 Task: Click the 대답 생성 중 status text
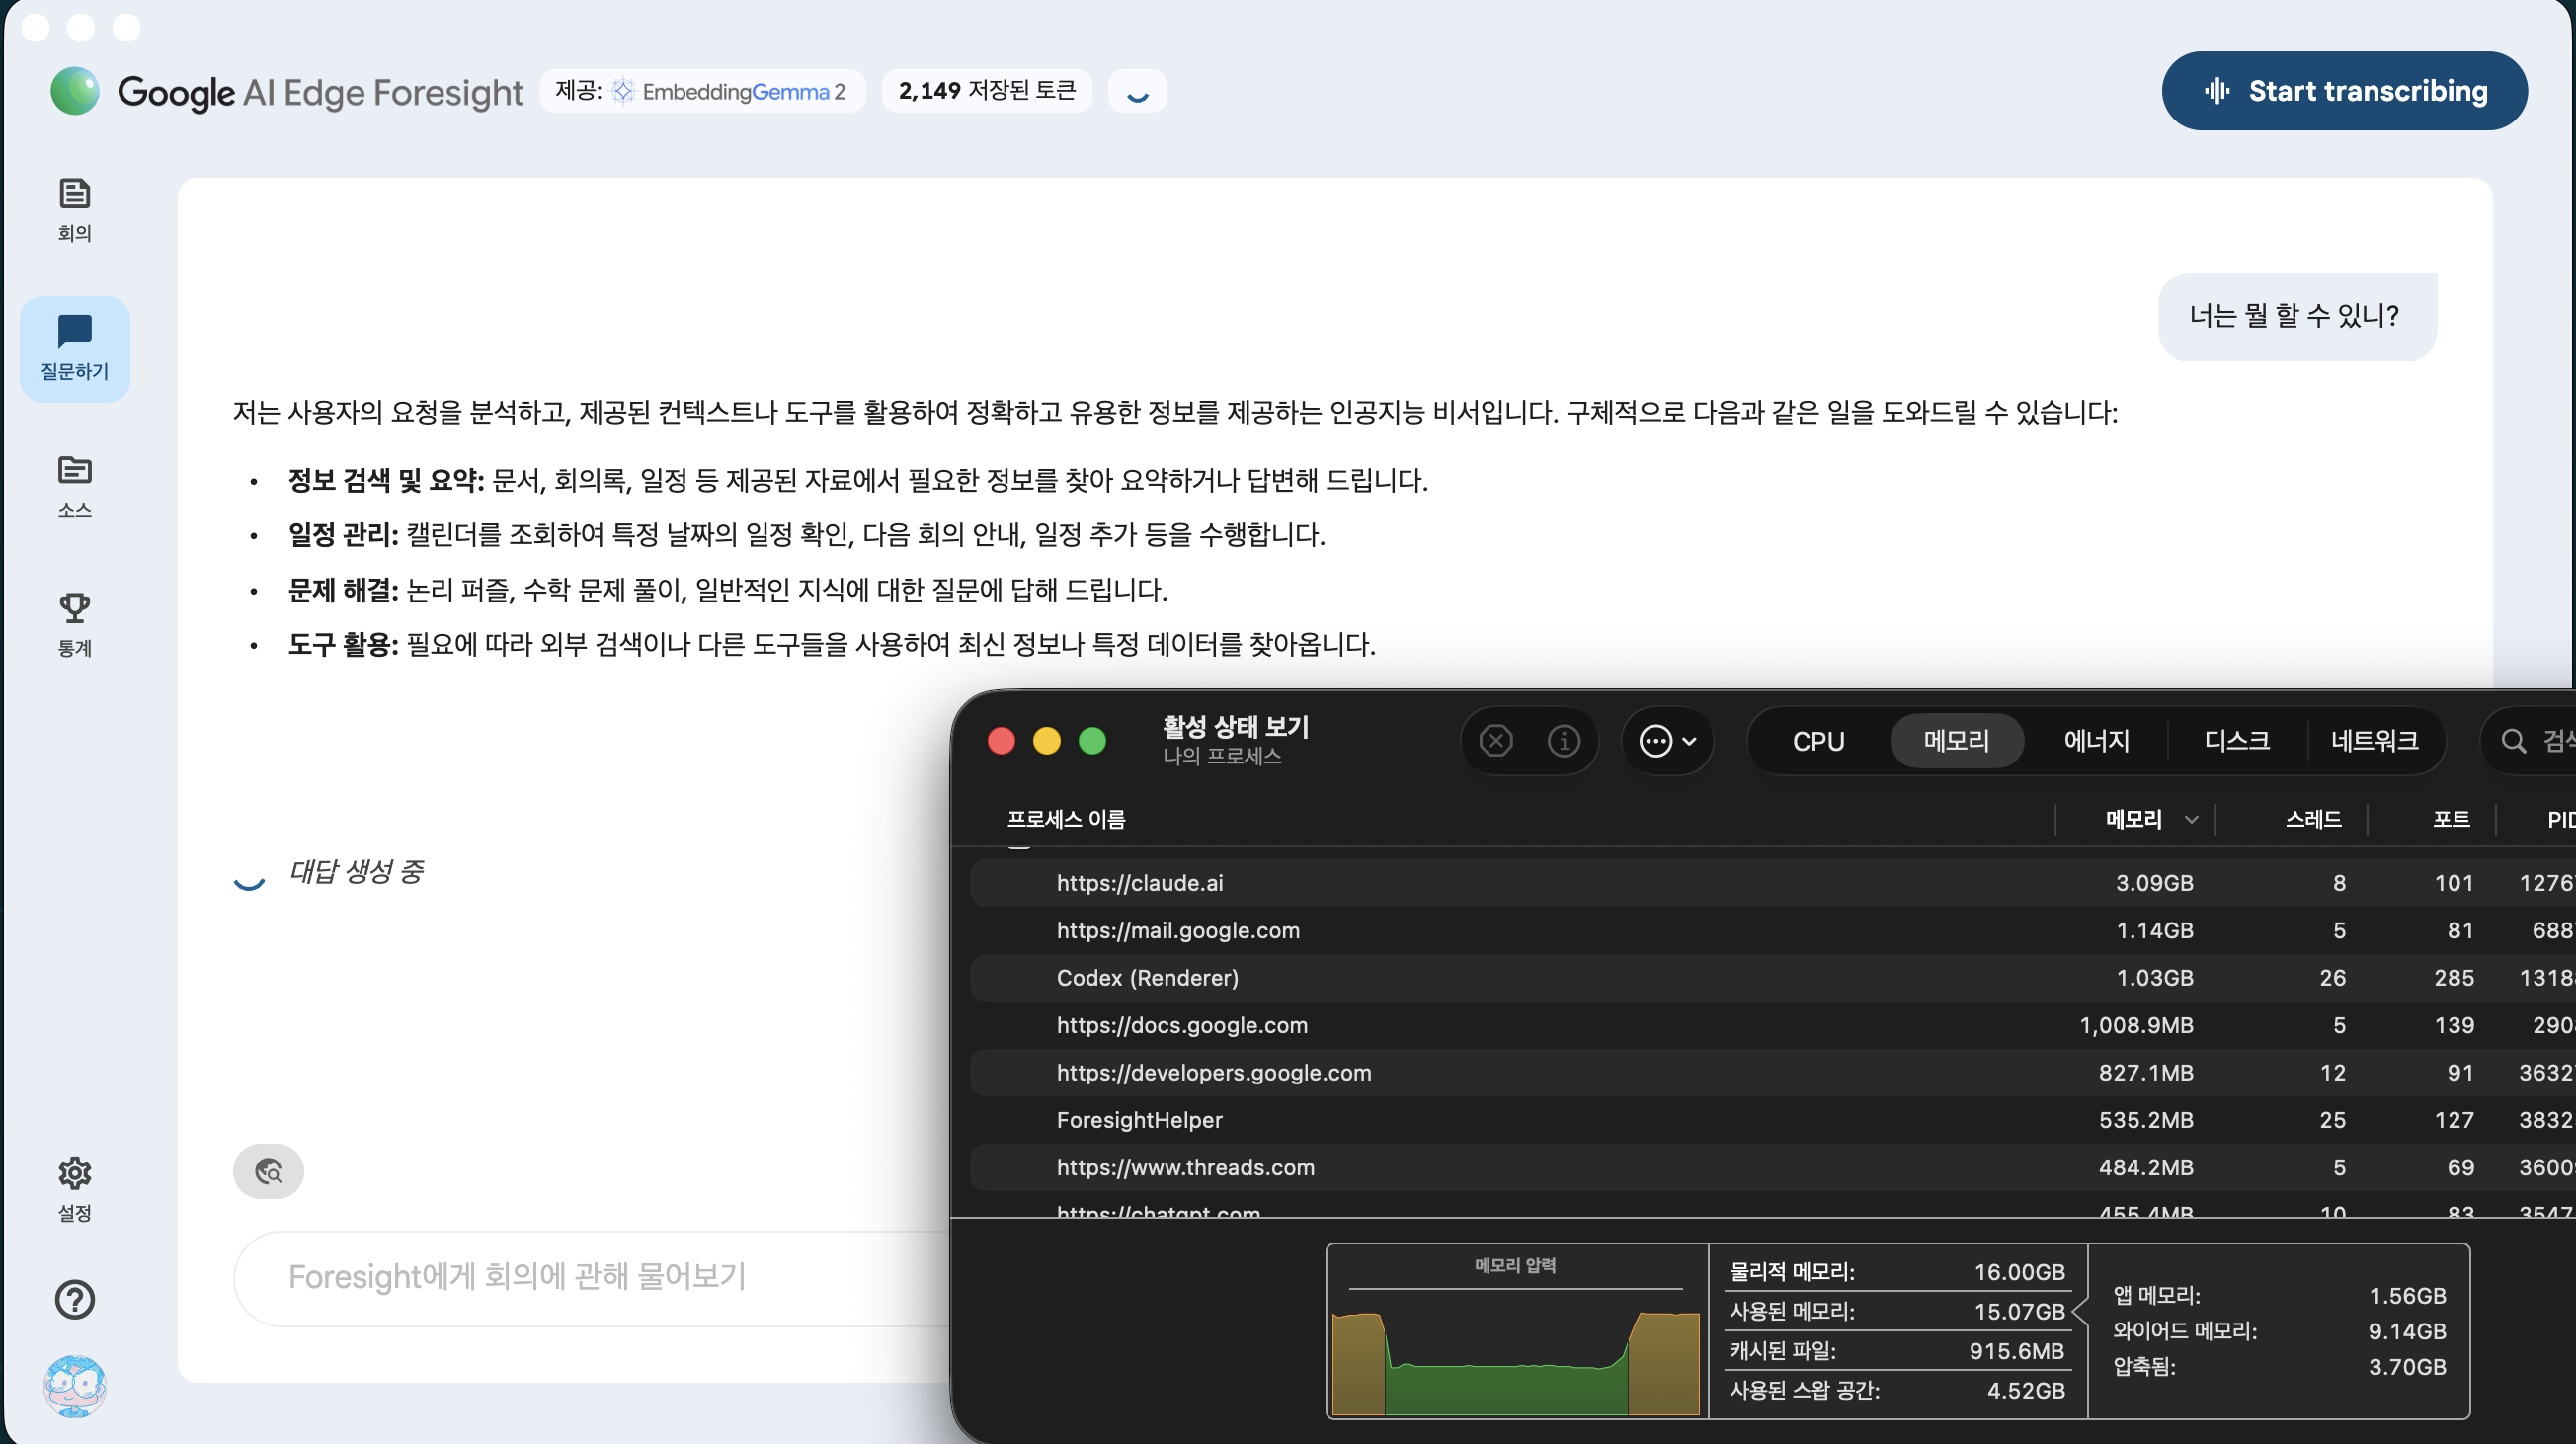pyautogui.click(x=356, y=872)
